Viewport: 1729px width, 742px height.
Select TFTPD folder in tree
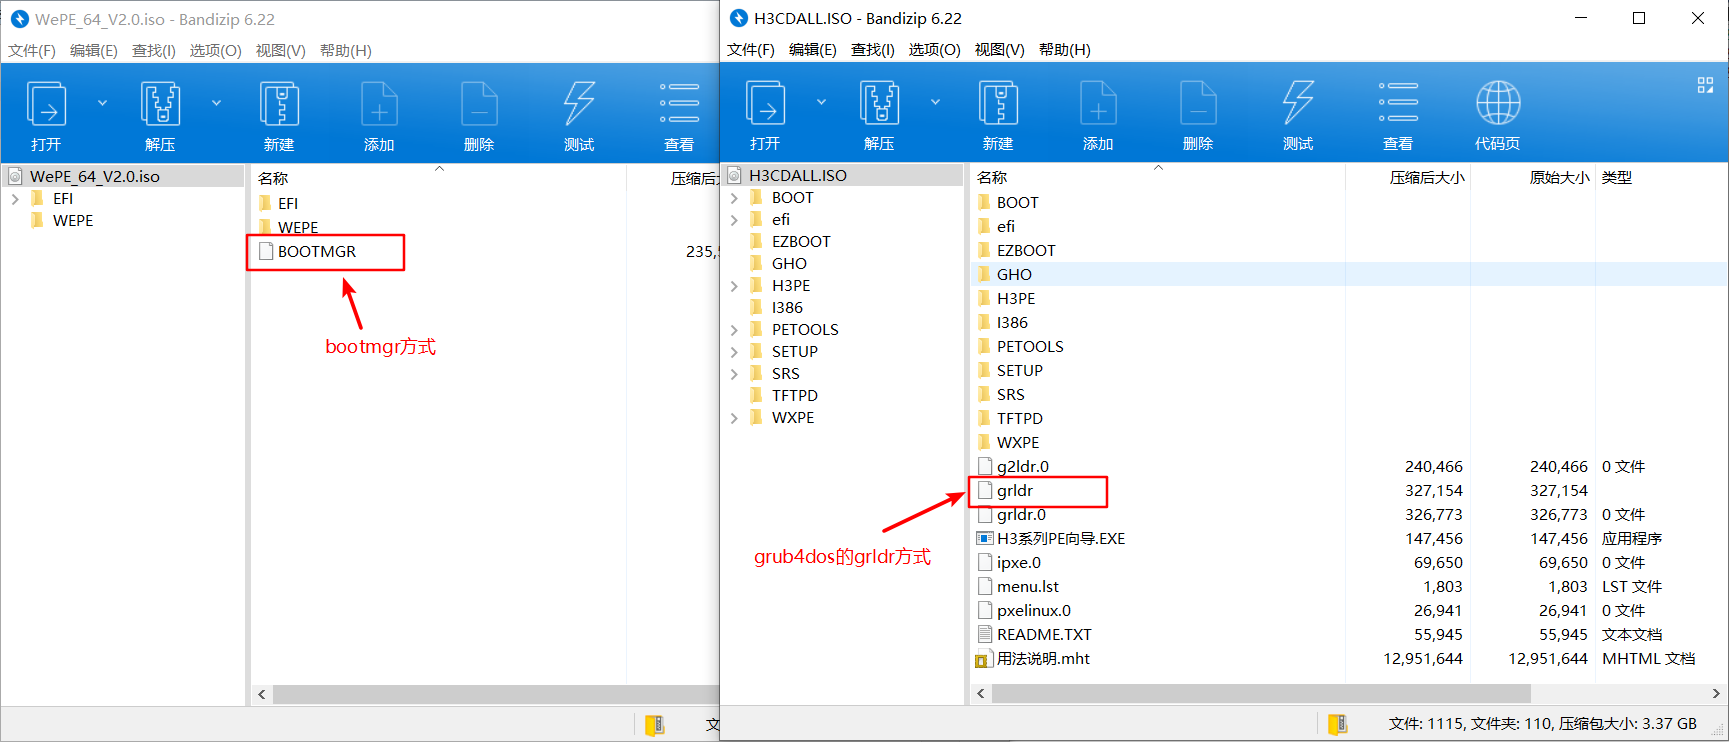coord(795,396)
